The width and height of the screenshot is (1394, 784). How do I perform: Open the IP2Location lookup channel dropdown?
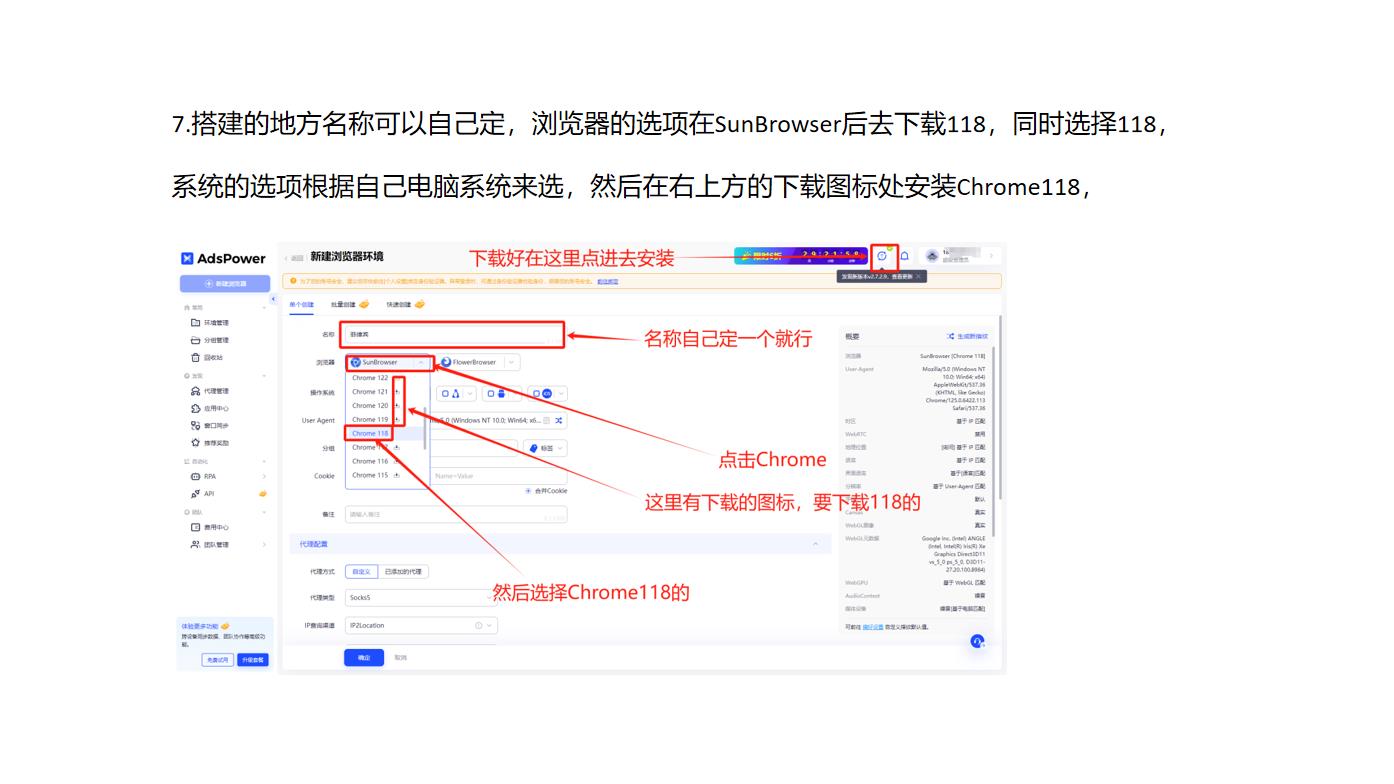[x=421, y=625]
